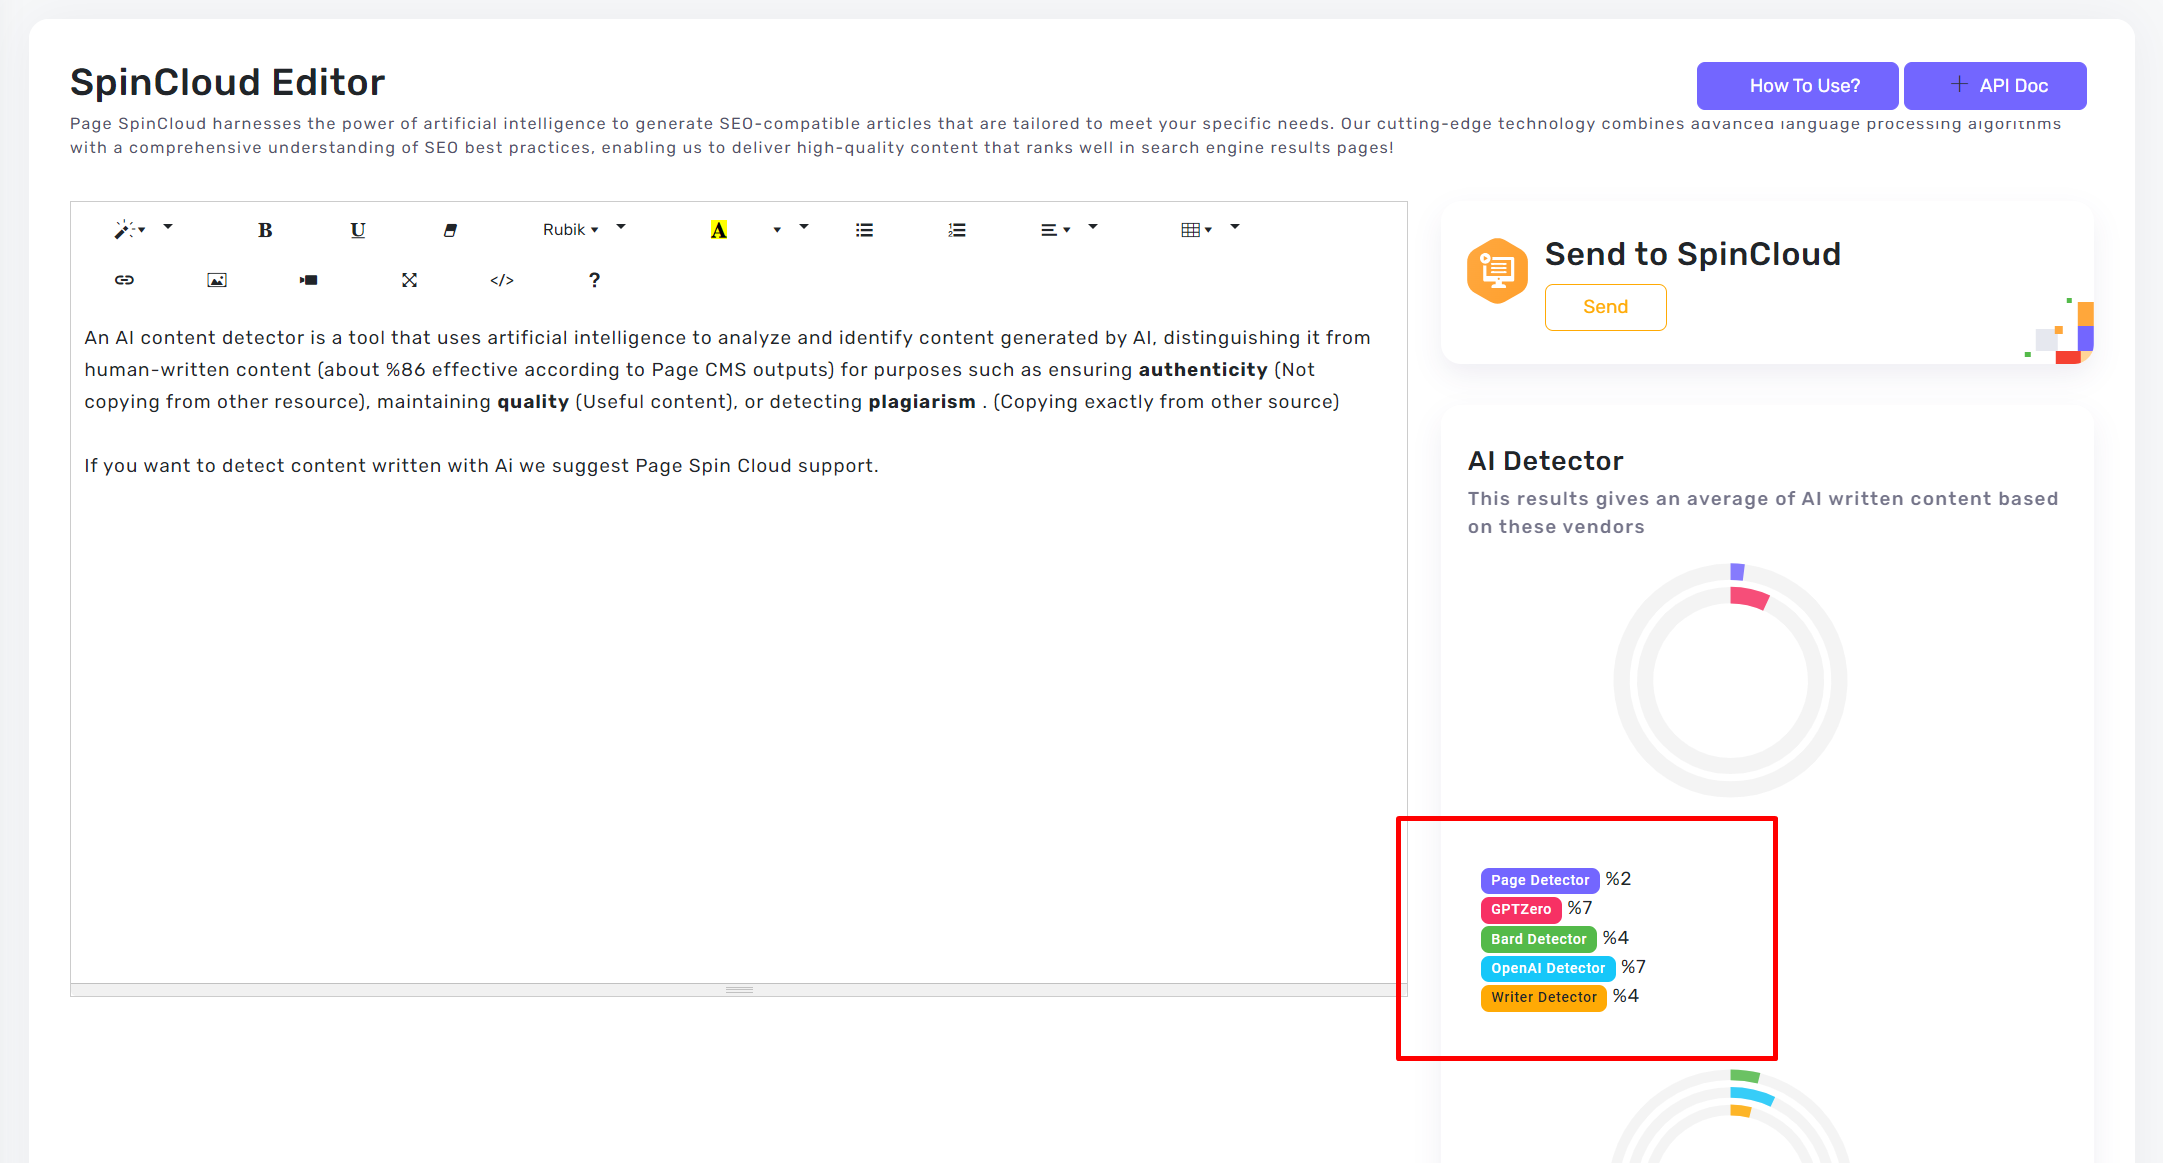Open editor help with the question mark icon
Image resolution: width=2163 pixels, height=1163 pixels.
click(x=594, y=280)
